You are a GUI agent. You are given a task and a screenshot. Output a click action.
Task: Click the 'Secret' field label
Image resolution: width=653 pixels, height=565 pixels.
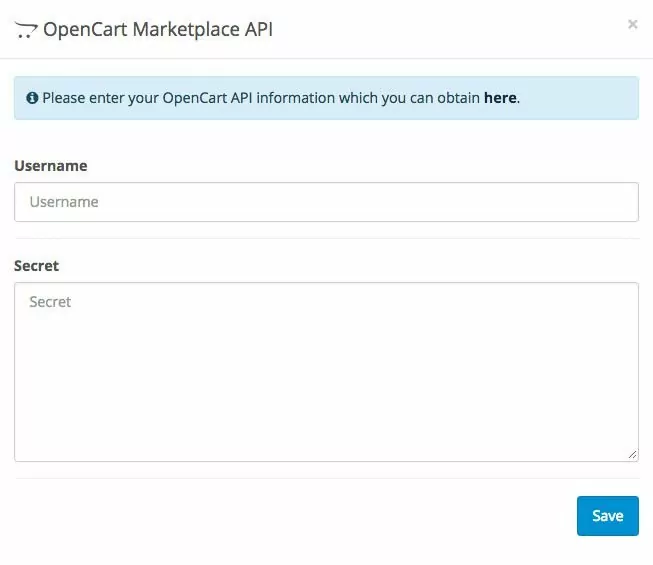tap(37, 266)
